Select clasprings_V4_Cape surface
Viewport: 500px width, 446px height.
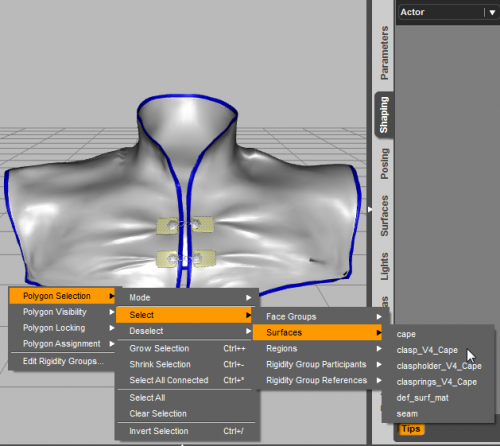(x=438, y=382)
